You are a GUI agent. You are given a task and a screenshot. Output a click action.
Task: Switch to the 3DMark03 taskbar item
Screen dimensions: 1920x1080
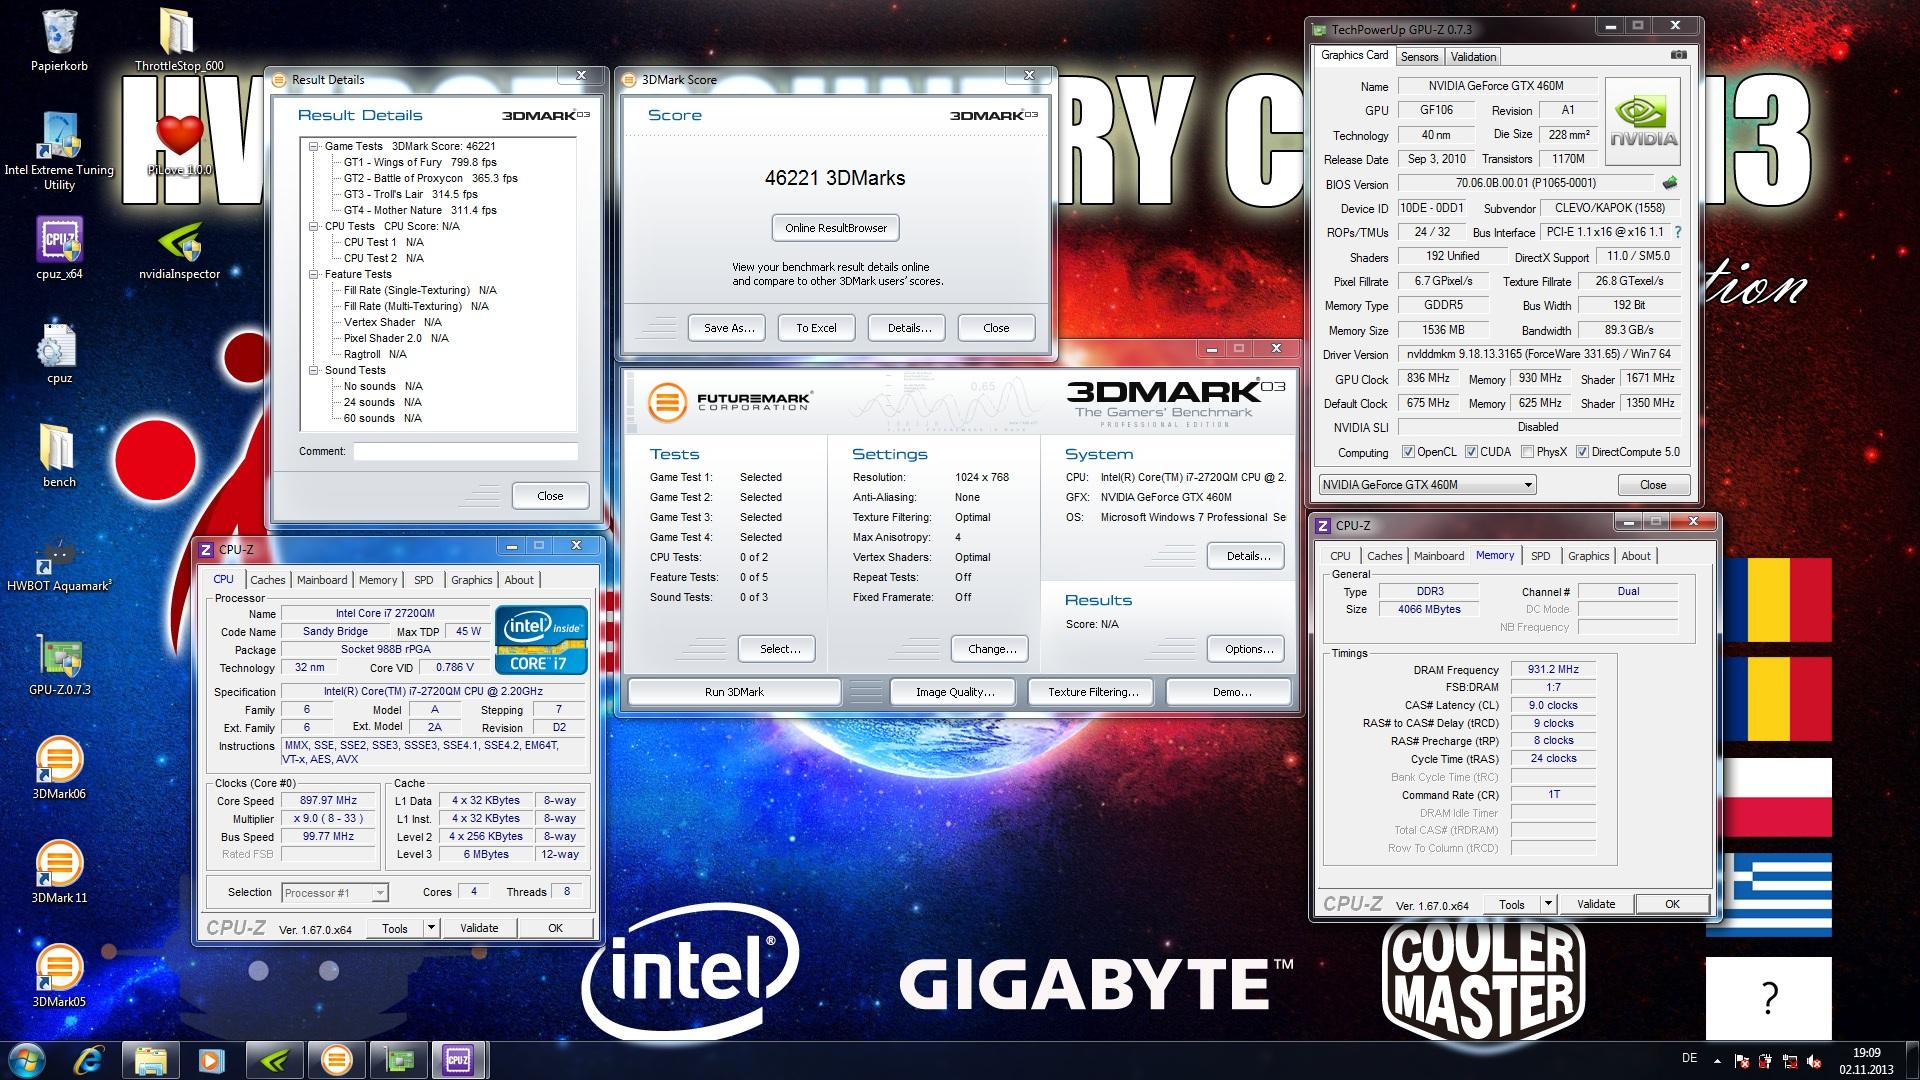pyautogui.click(x=336, y=1059)
